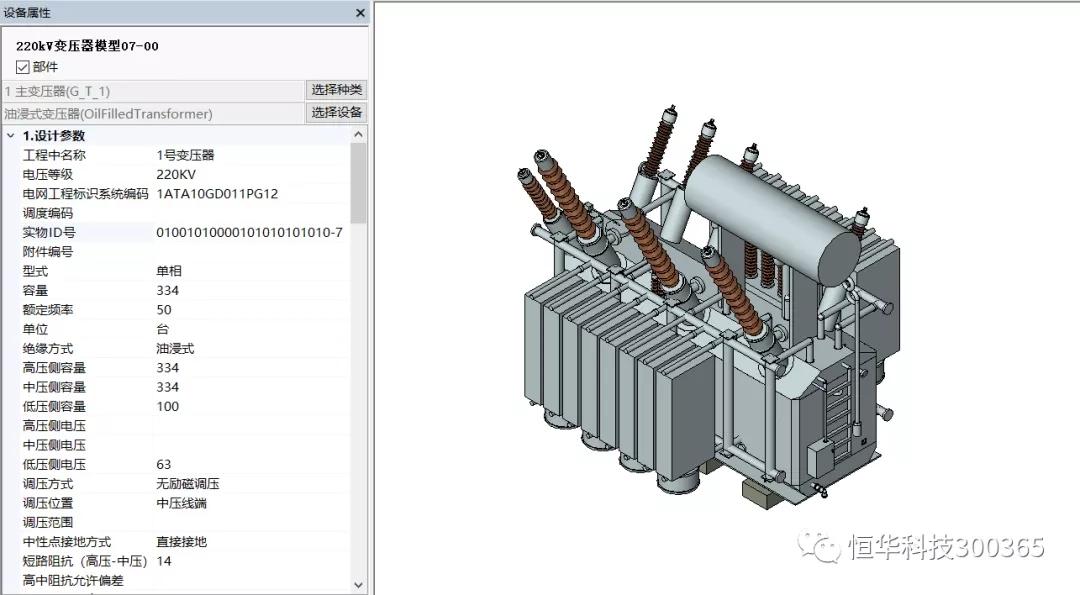This screenshot has width=1080, height=595.
Task: Select the 电压等级 value 220KV
Action: (x=176, y=174)
